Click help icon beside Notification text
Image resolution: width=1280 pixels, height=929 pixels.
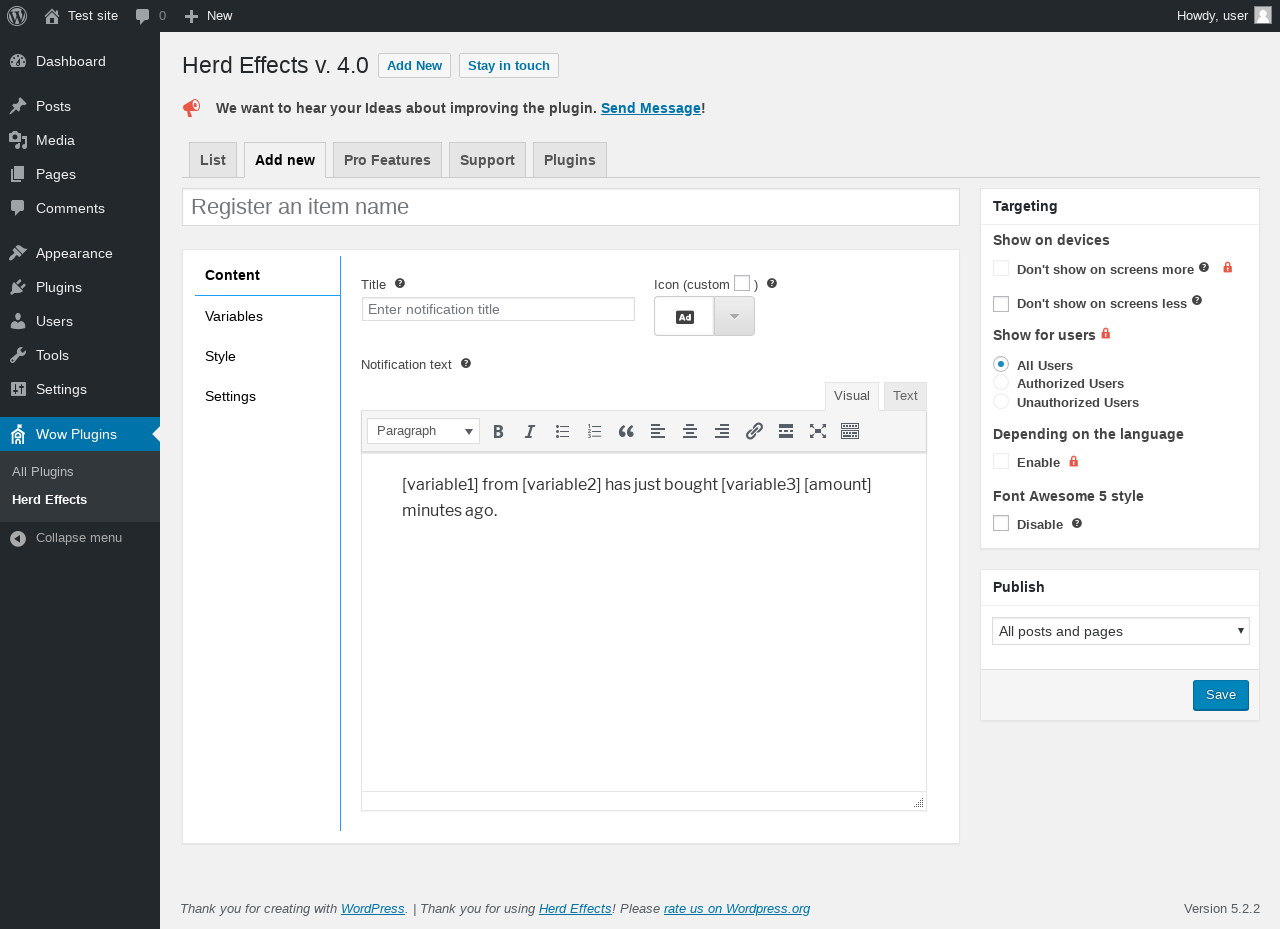(x=466, y=363)
